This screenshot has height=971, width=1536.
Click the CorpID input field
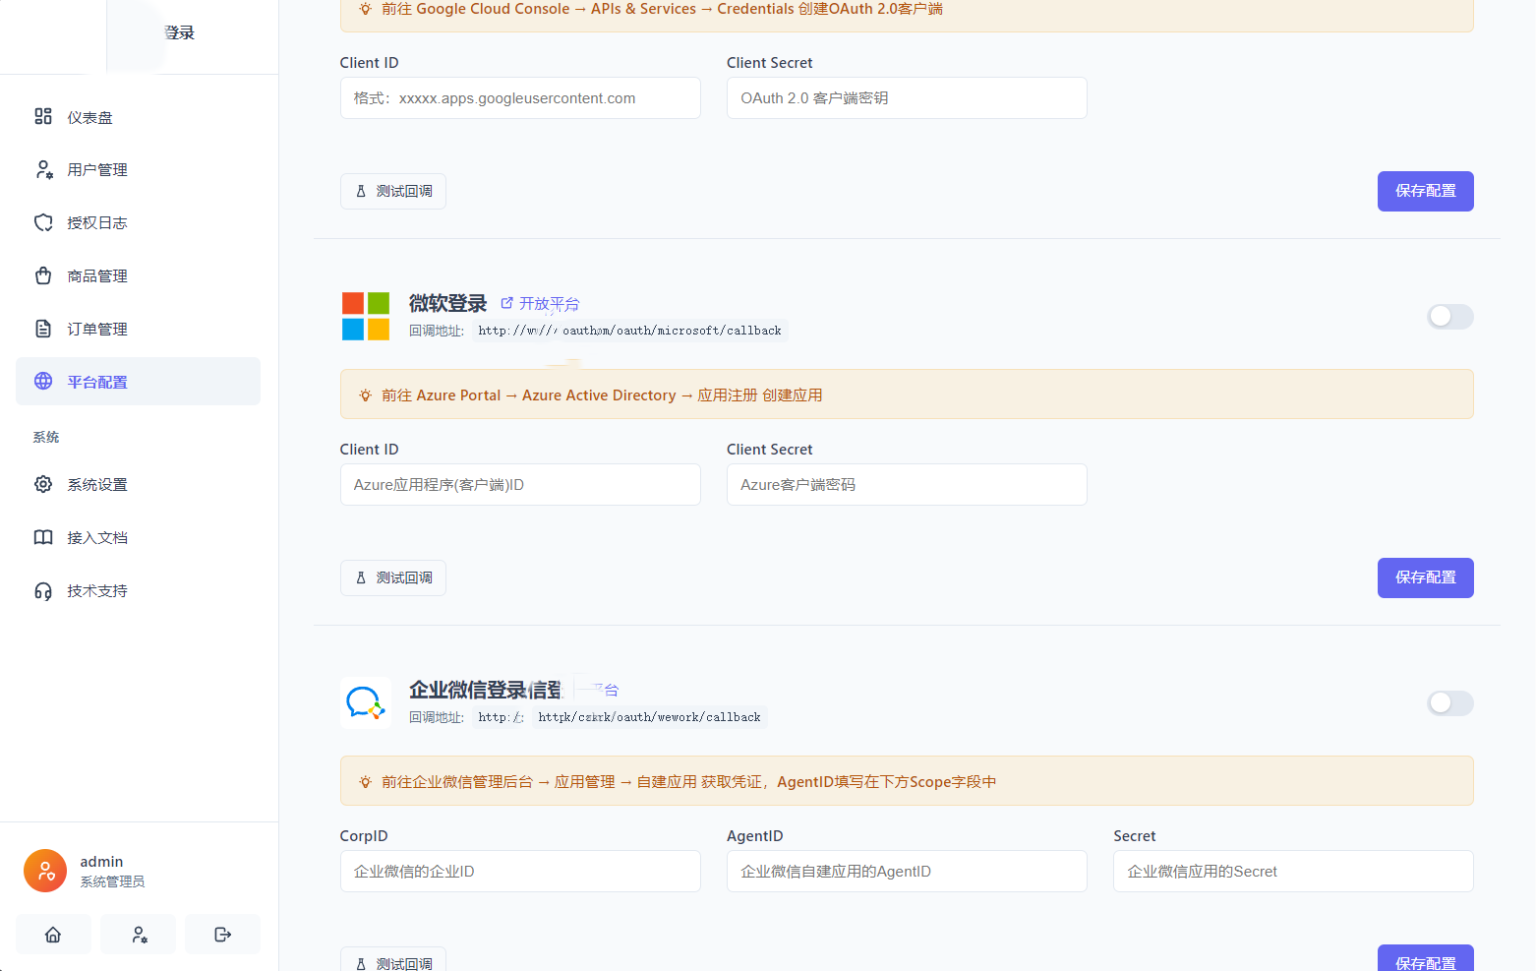click(x=519, y=871)
